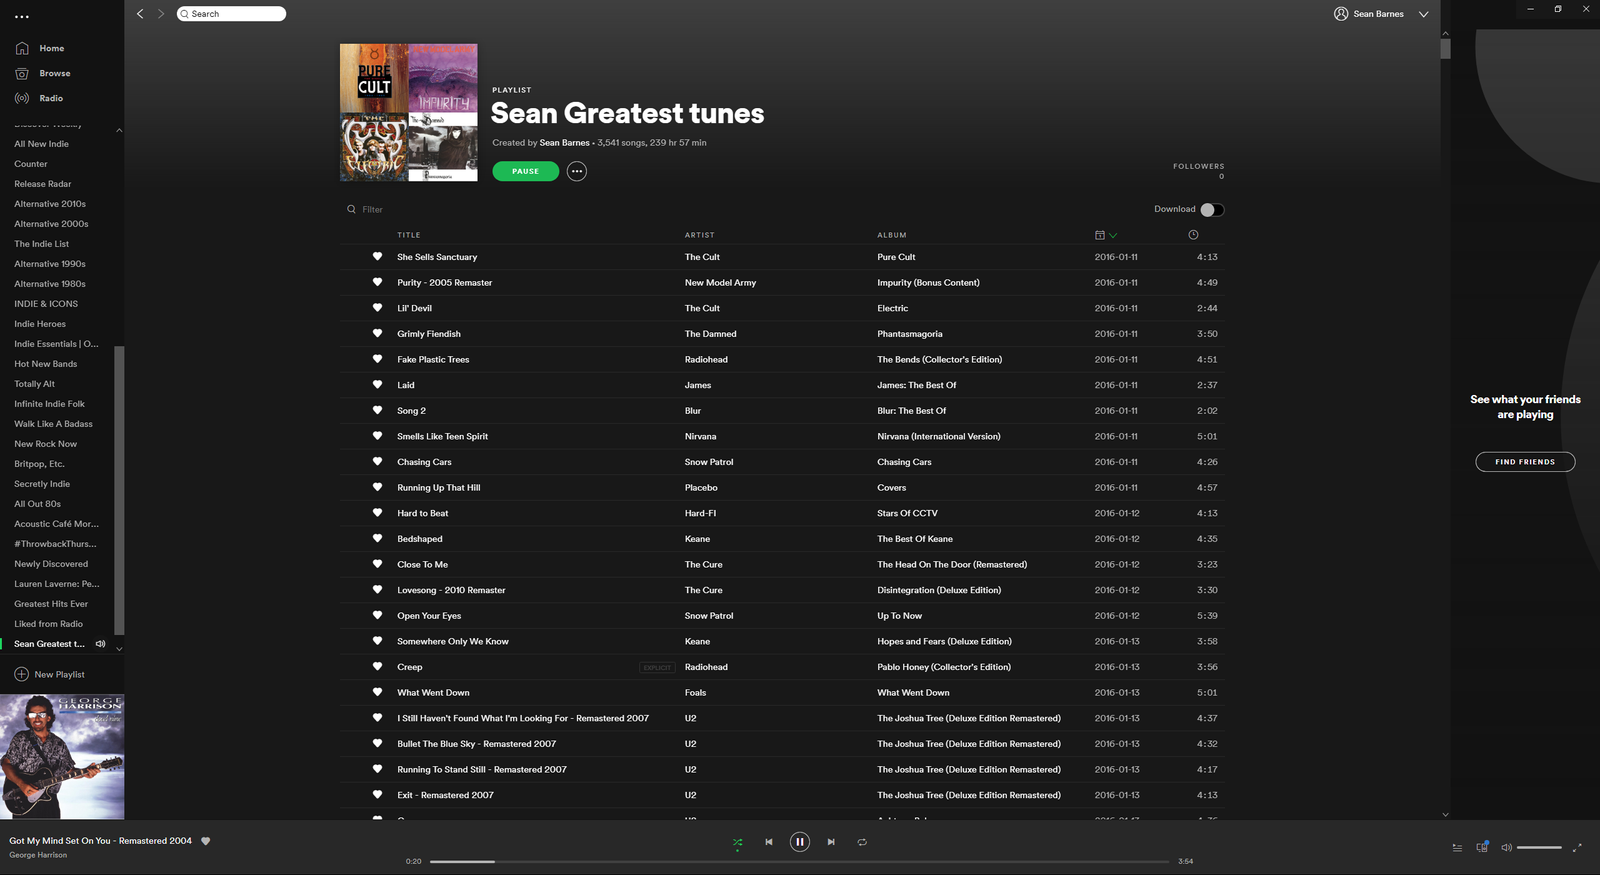Open George Harrison artist link in player bar
Image resolution: width=1600 pixels, height=875 pixels.
[38, 855]
